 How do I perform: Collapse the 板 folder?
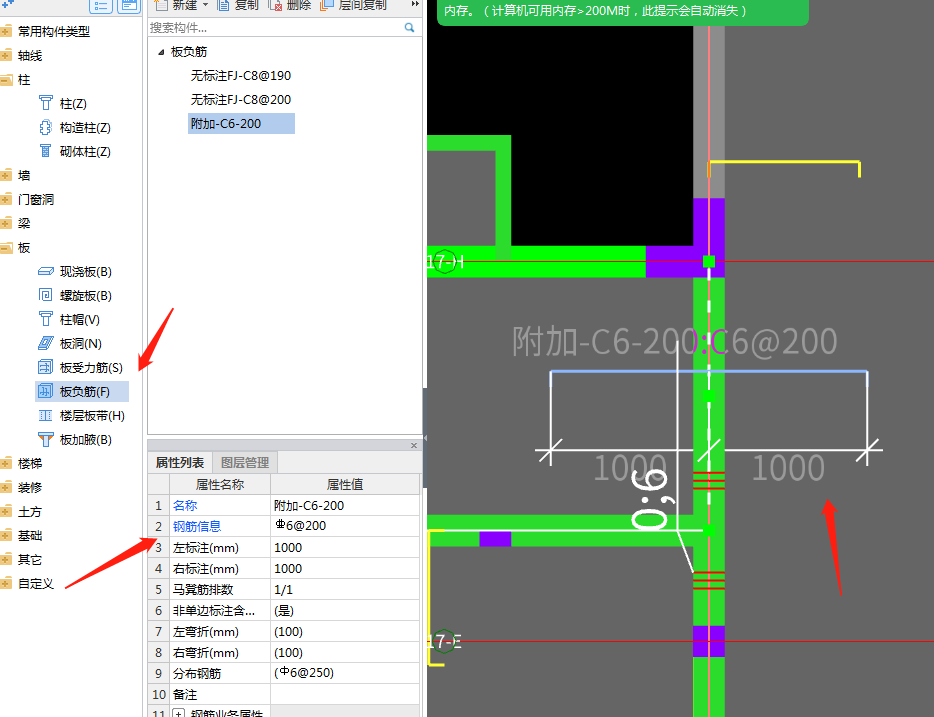point(6,248)
